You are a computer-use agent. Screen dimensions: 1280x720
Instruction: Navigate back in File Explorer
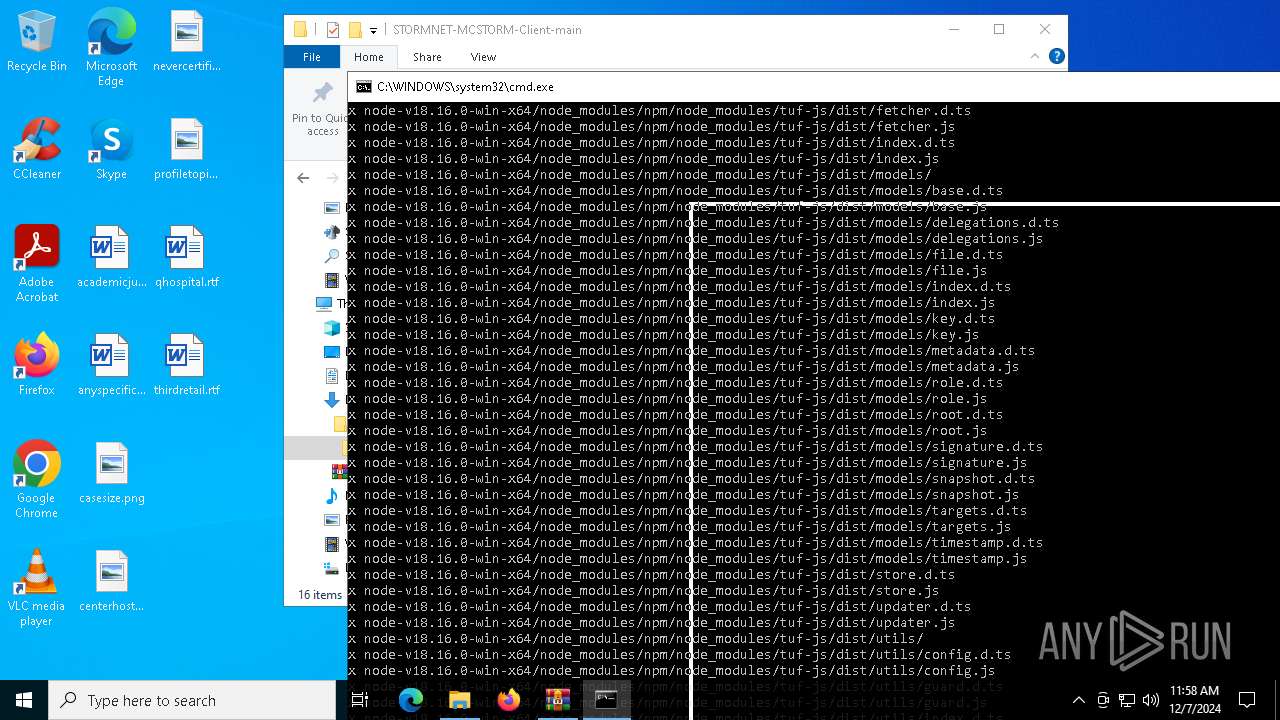point(303,178)
